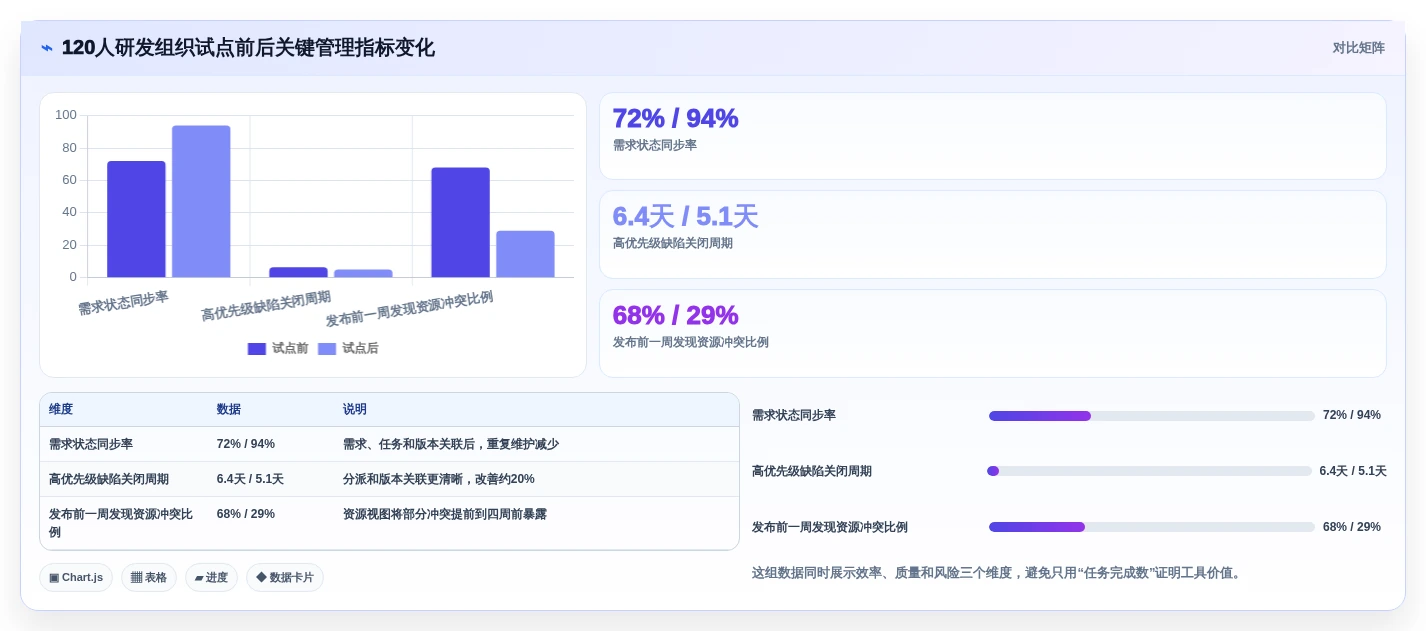Click the lightning icon beside the dashboard title
1426x631 pixels.
click(x=47, y=48)
